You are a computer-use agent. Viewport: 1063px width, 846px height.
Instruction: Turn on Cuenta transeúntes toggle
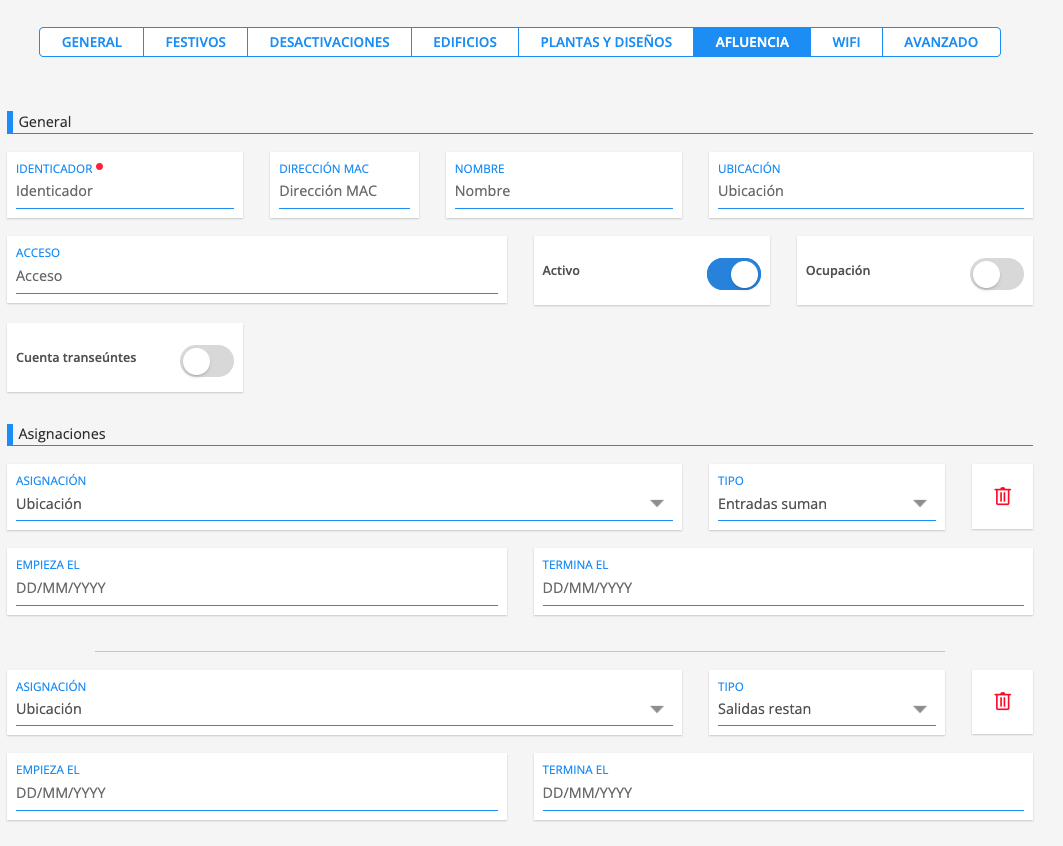[x=207, y=361]
